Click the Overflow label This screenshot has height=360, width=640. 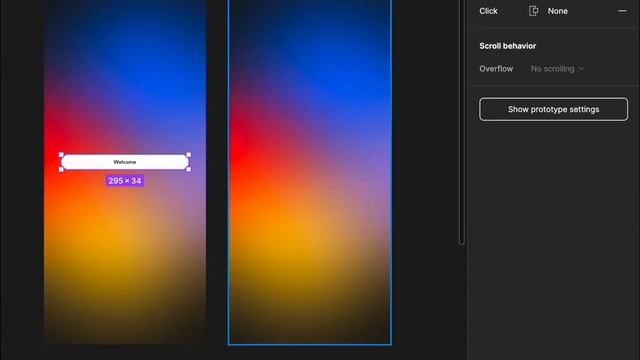pyautogui.click(x=496, y=69)
